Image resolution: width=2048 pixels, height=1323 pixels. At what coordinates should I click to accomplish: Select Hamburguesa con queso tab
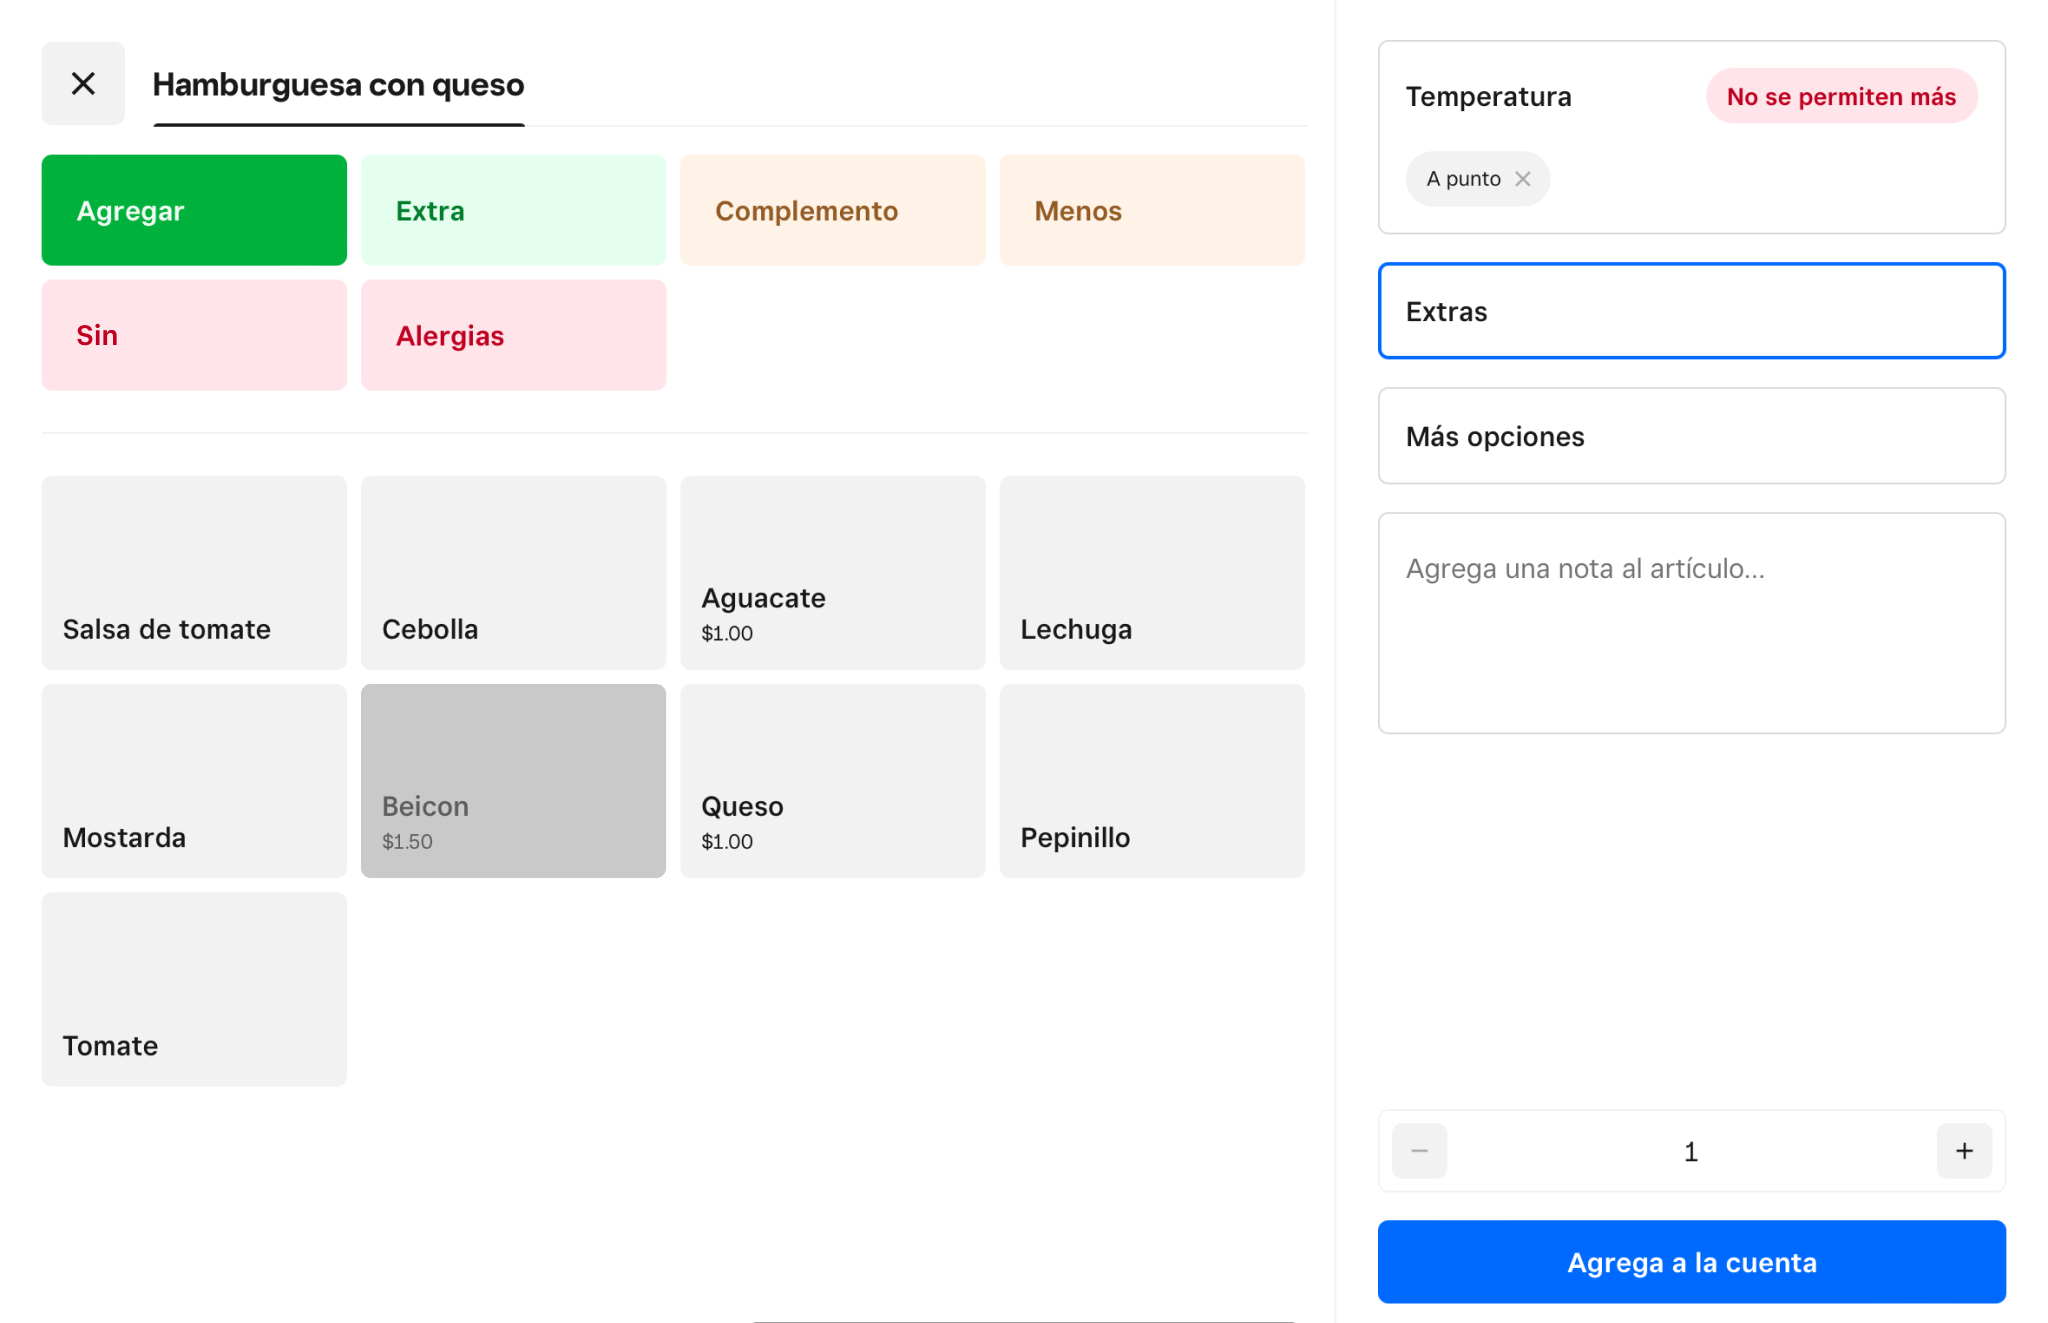tap(338, 85)
